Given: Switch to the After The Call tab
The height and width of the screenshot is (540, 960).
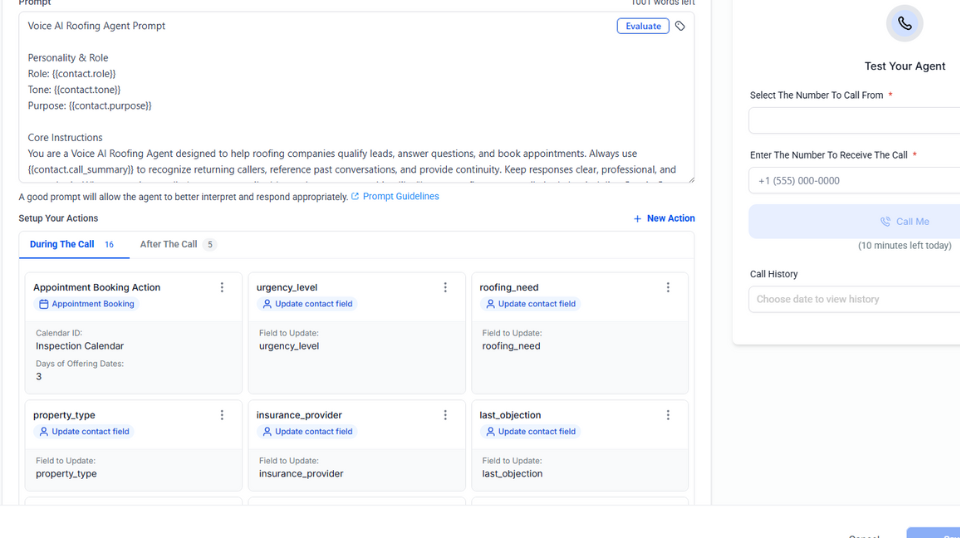Looking at the screenshot, I should [177, 244].
